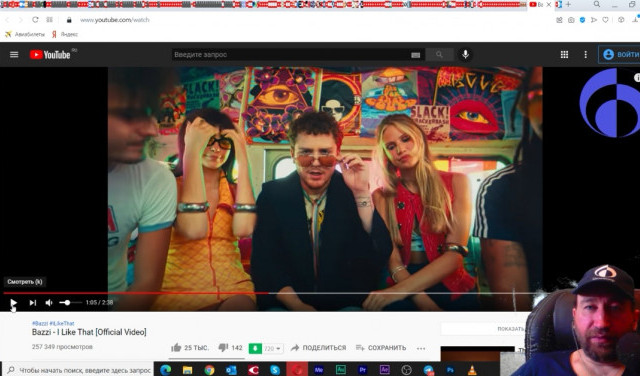Open the YouTube hamburger guide menu
Screen dimensions: 640x376
click(14, 54)
